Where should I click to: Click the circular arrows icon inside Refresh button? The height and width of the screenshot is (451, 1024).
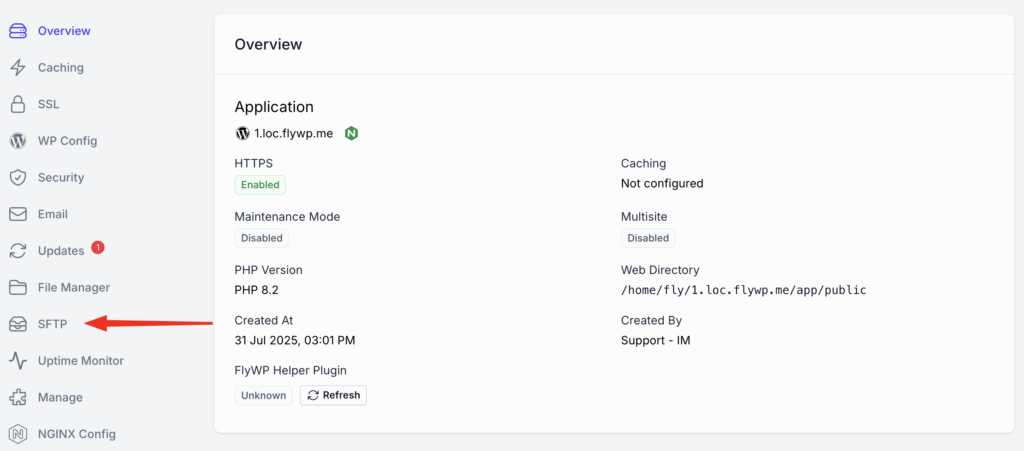tap(313, 395)
